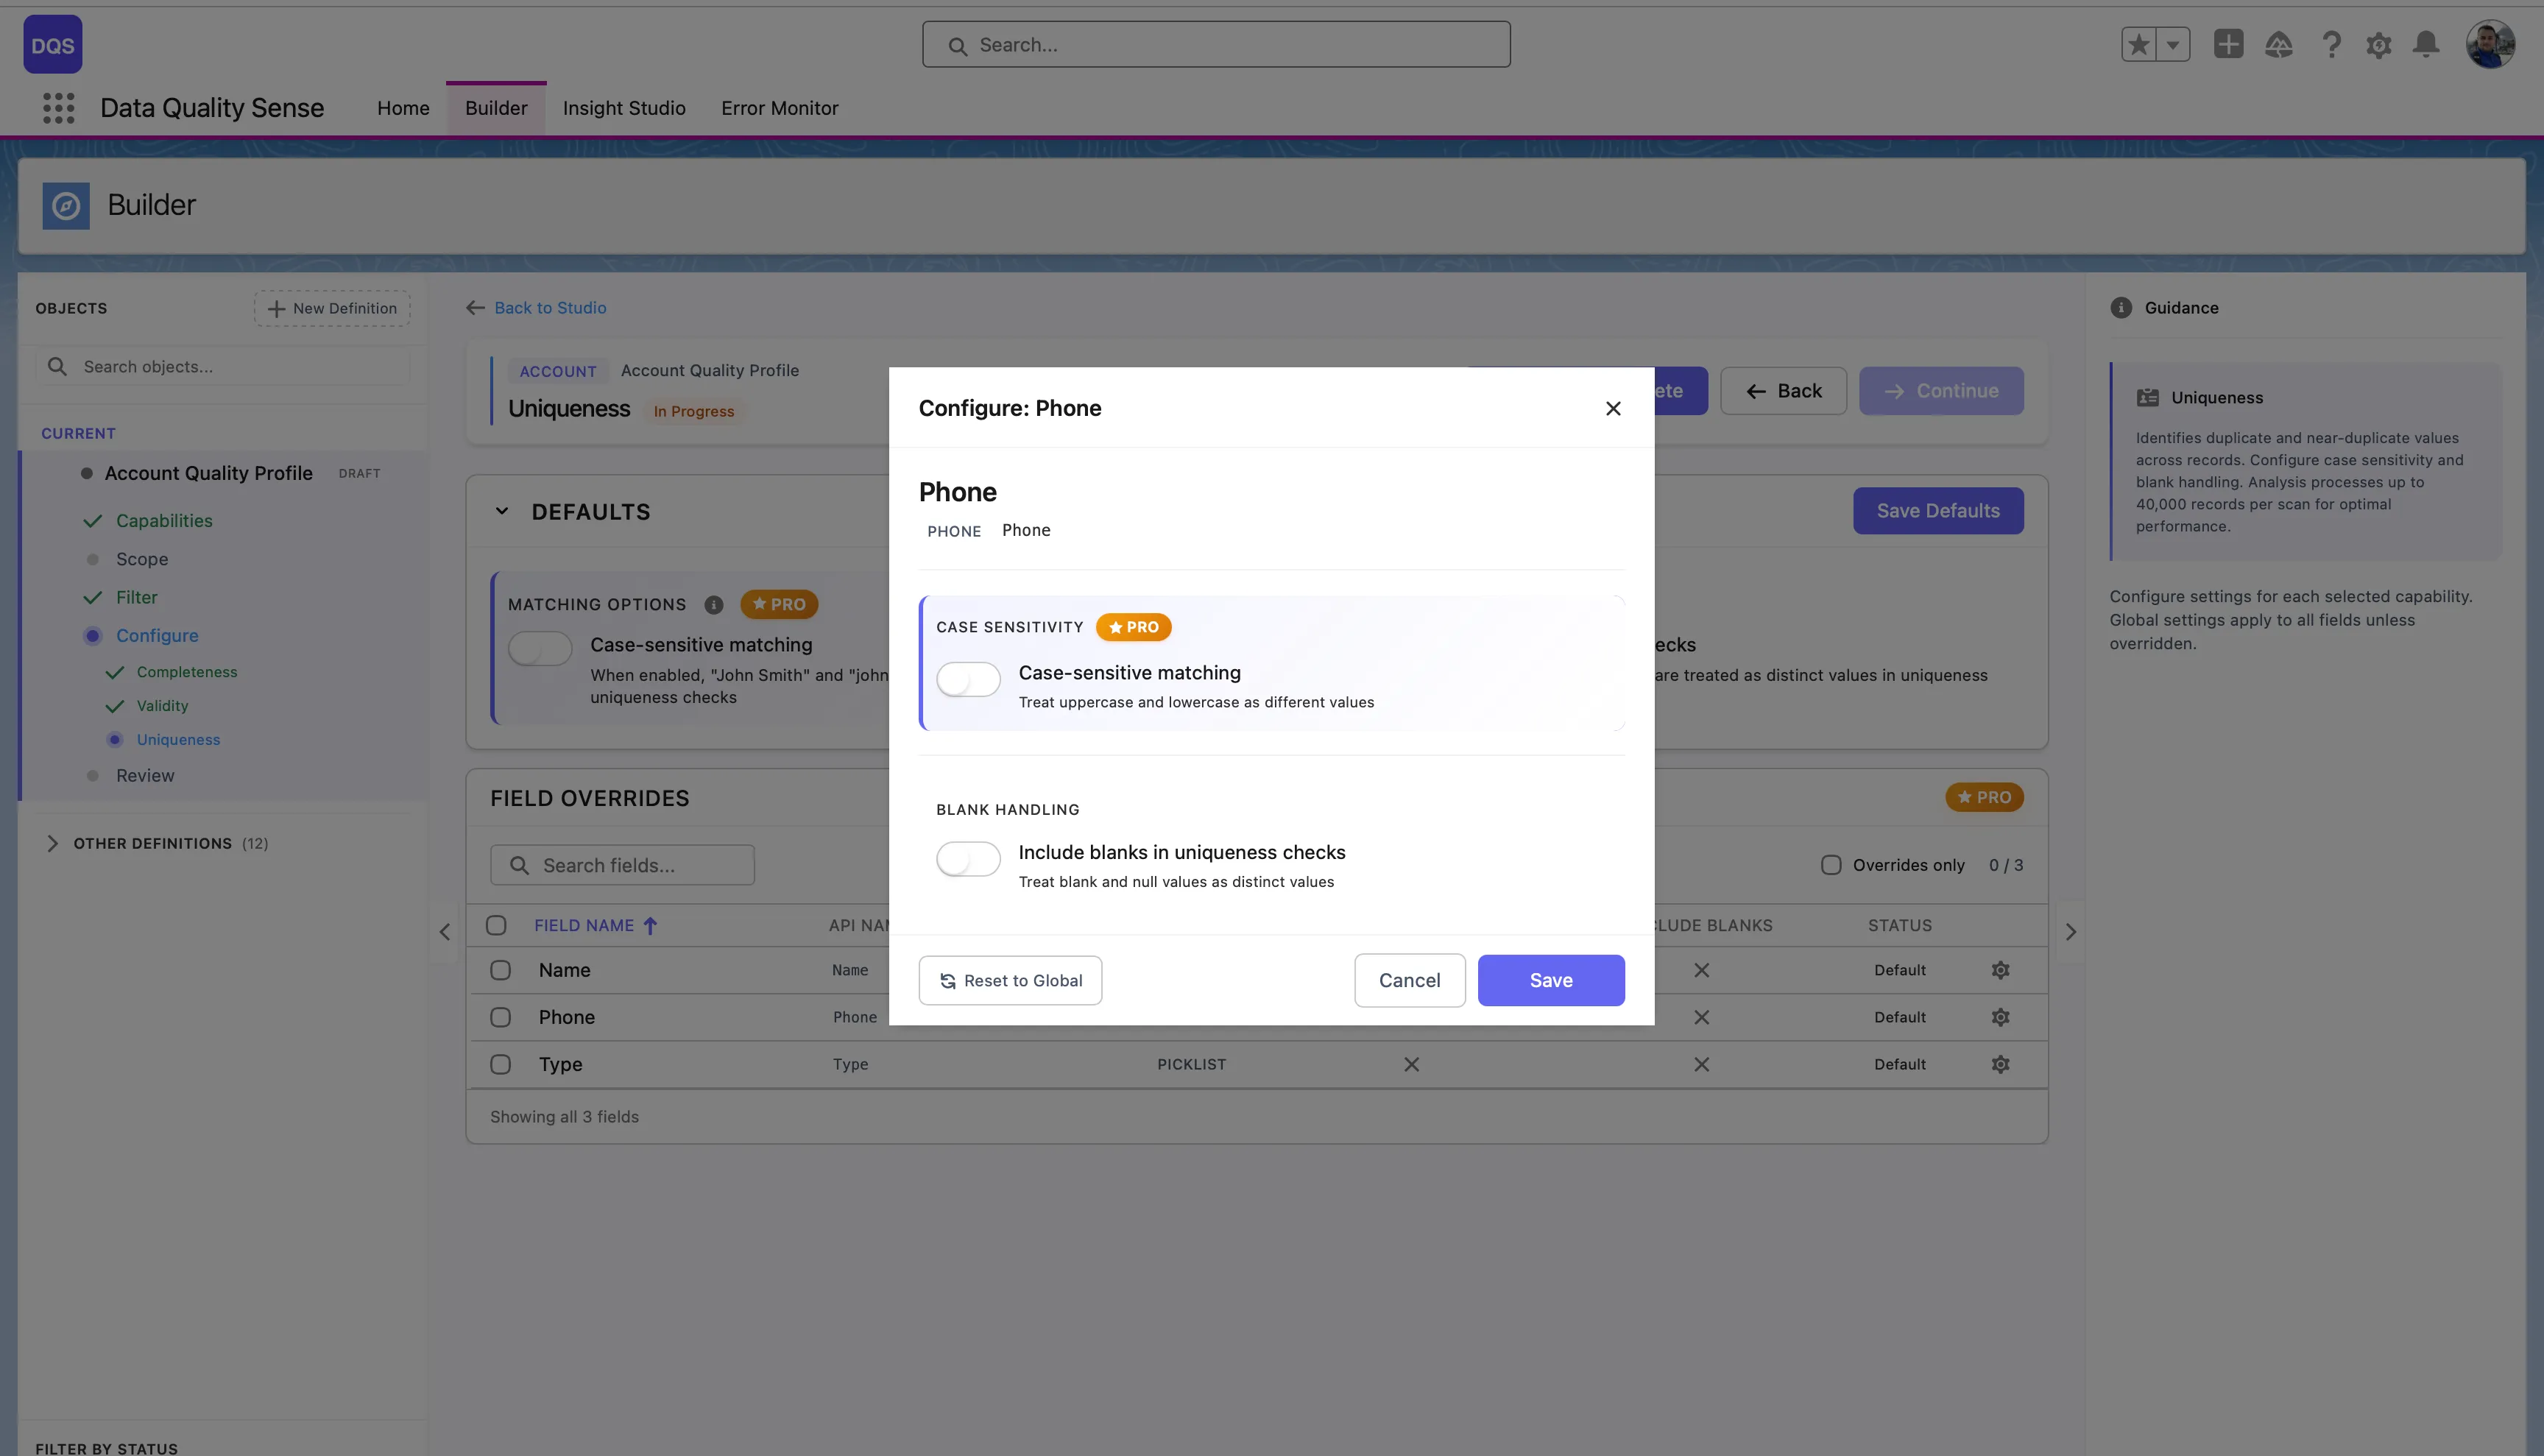2544x1456 pixels.
Task: Enable case-sensitive matching in the Phone dialog
Action: (x=967, y=679)
